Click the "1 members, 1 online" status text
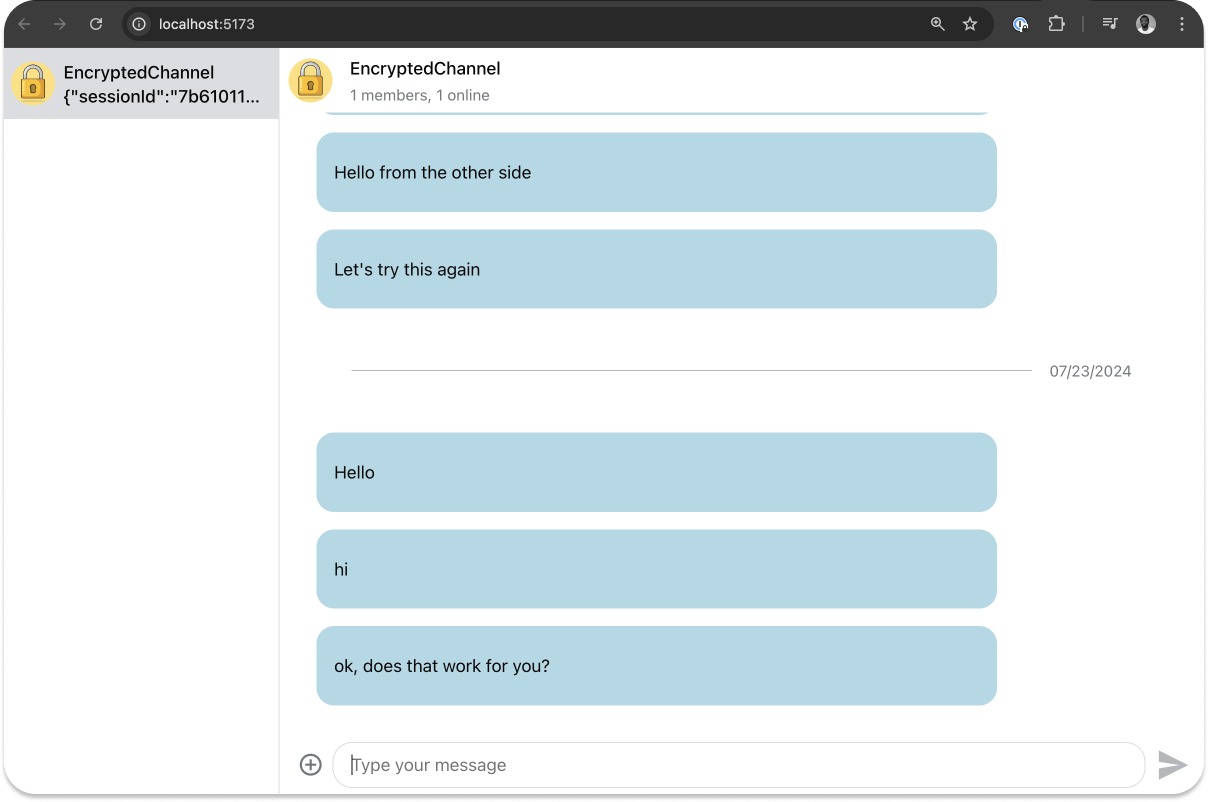Screen dimensions: 1208x802 (419, 96)
